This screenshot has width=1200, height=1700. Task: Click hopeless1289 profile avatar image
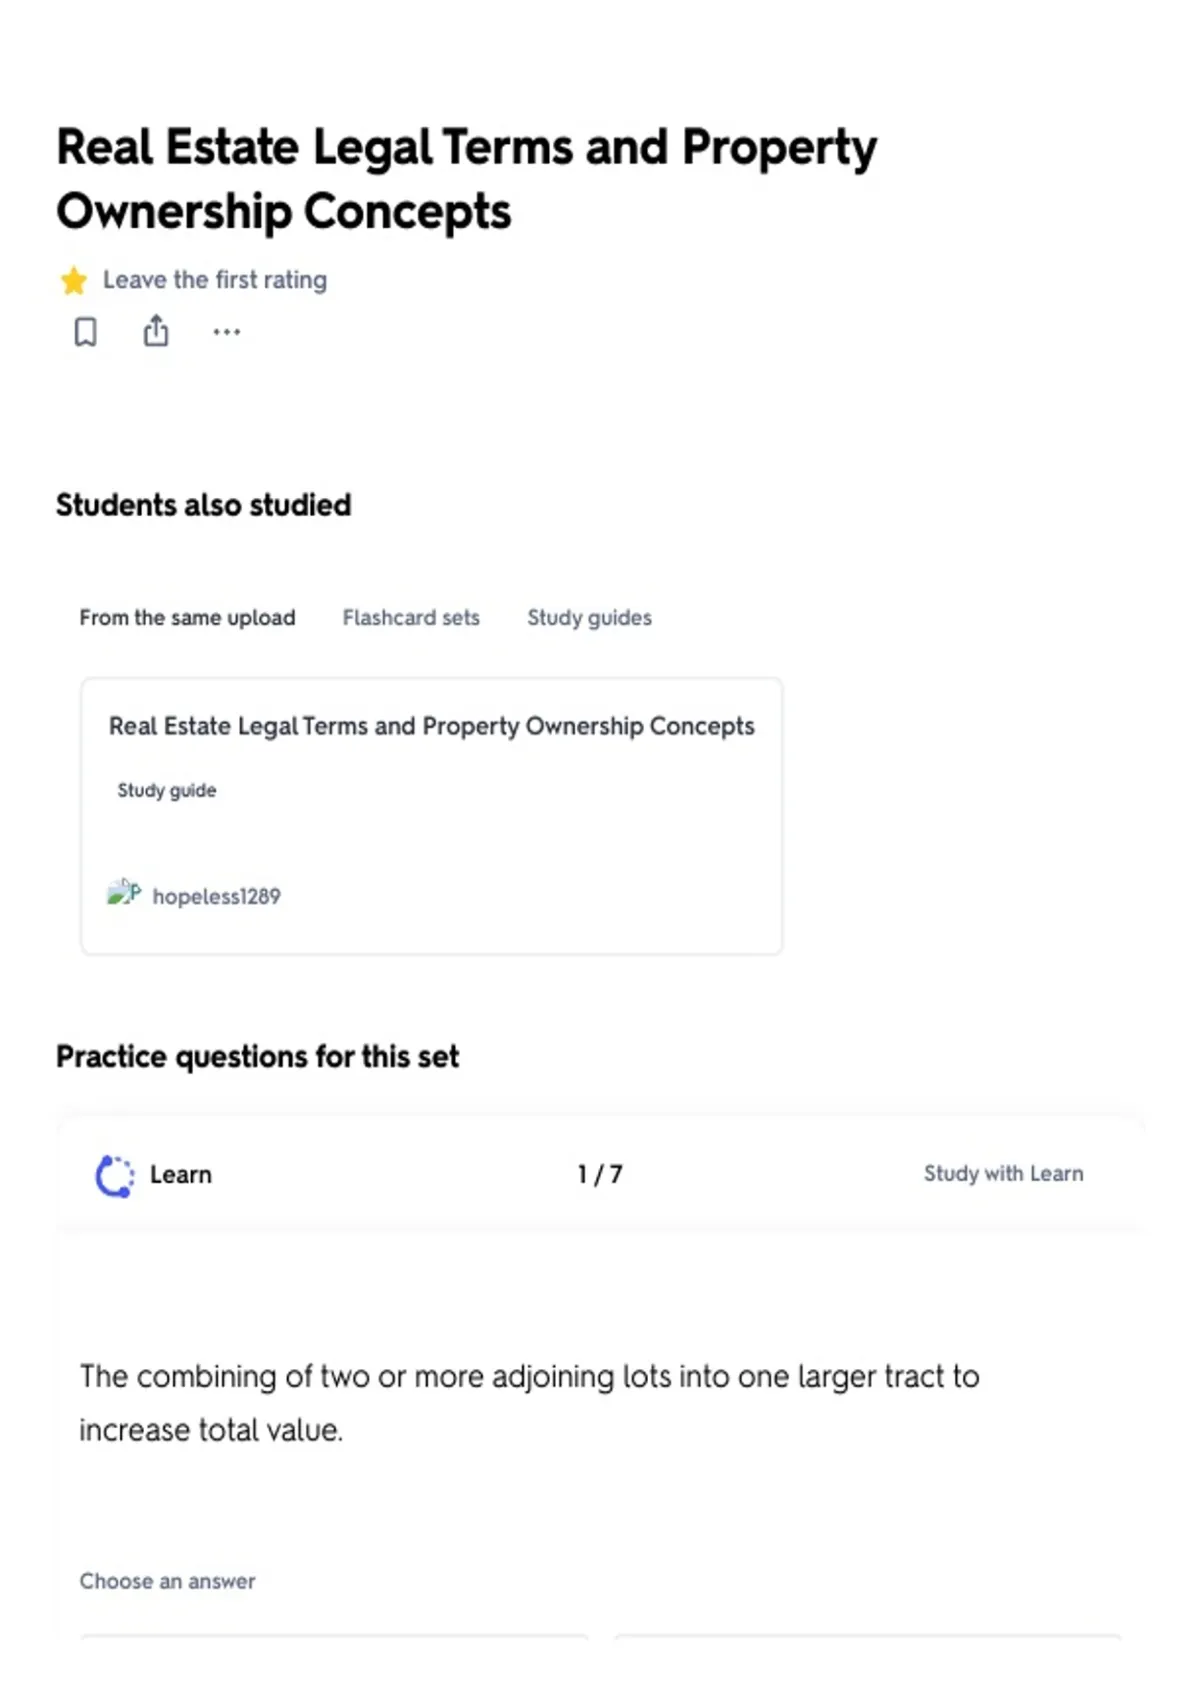(x=124, y=893)
